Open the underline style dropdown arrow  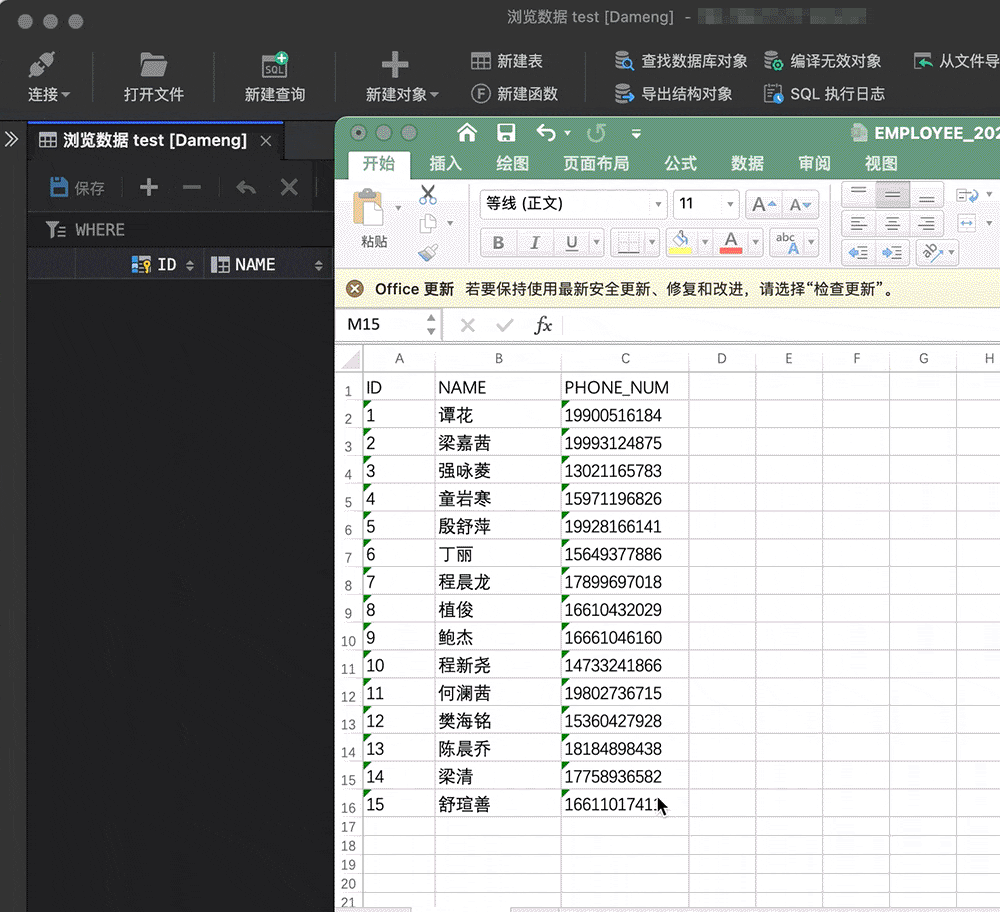coord(596,243)
